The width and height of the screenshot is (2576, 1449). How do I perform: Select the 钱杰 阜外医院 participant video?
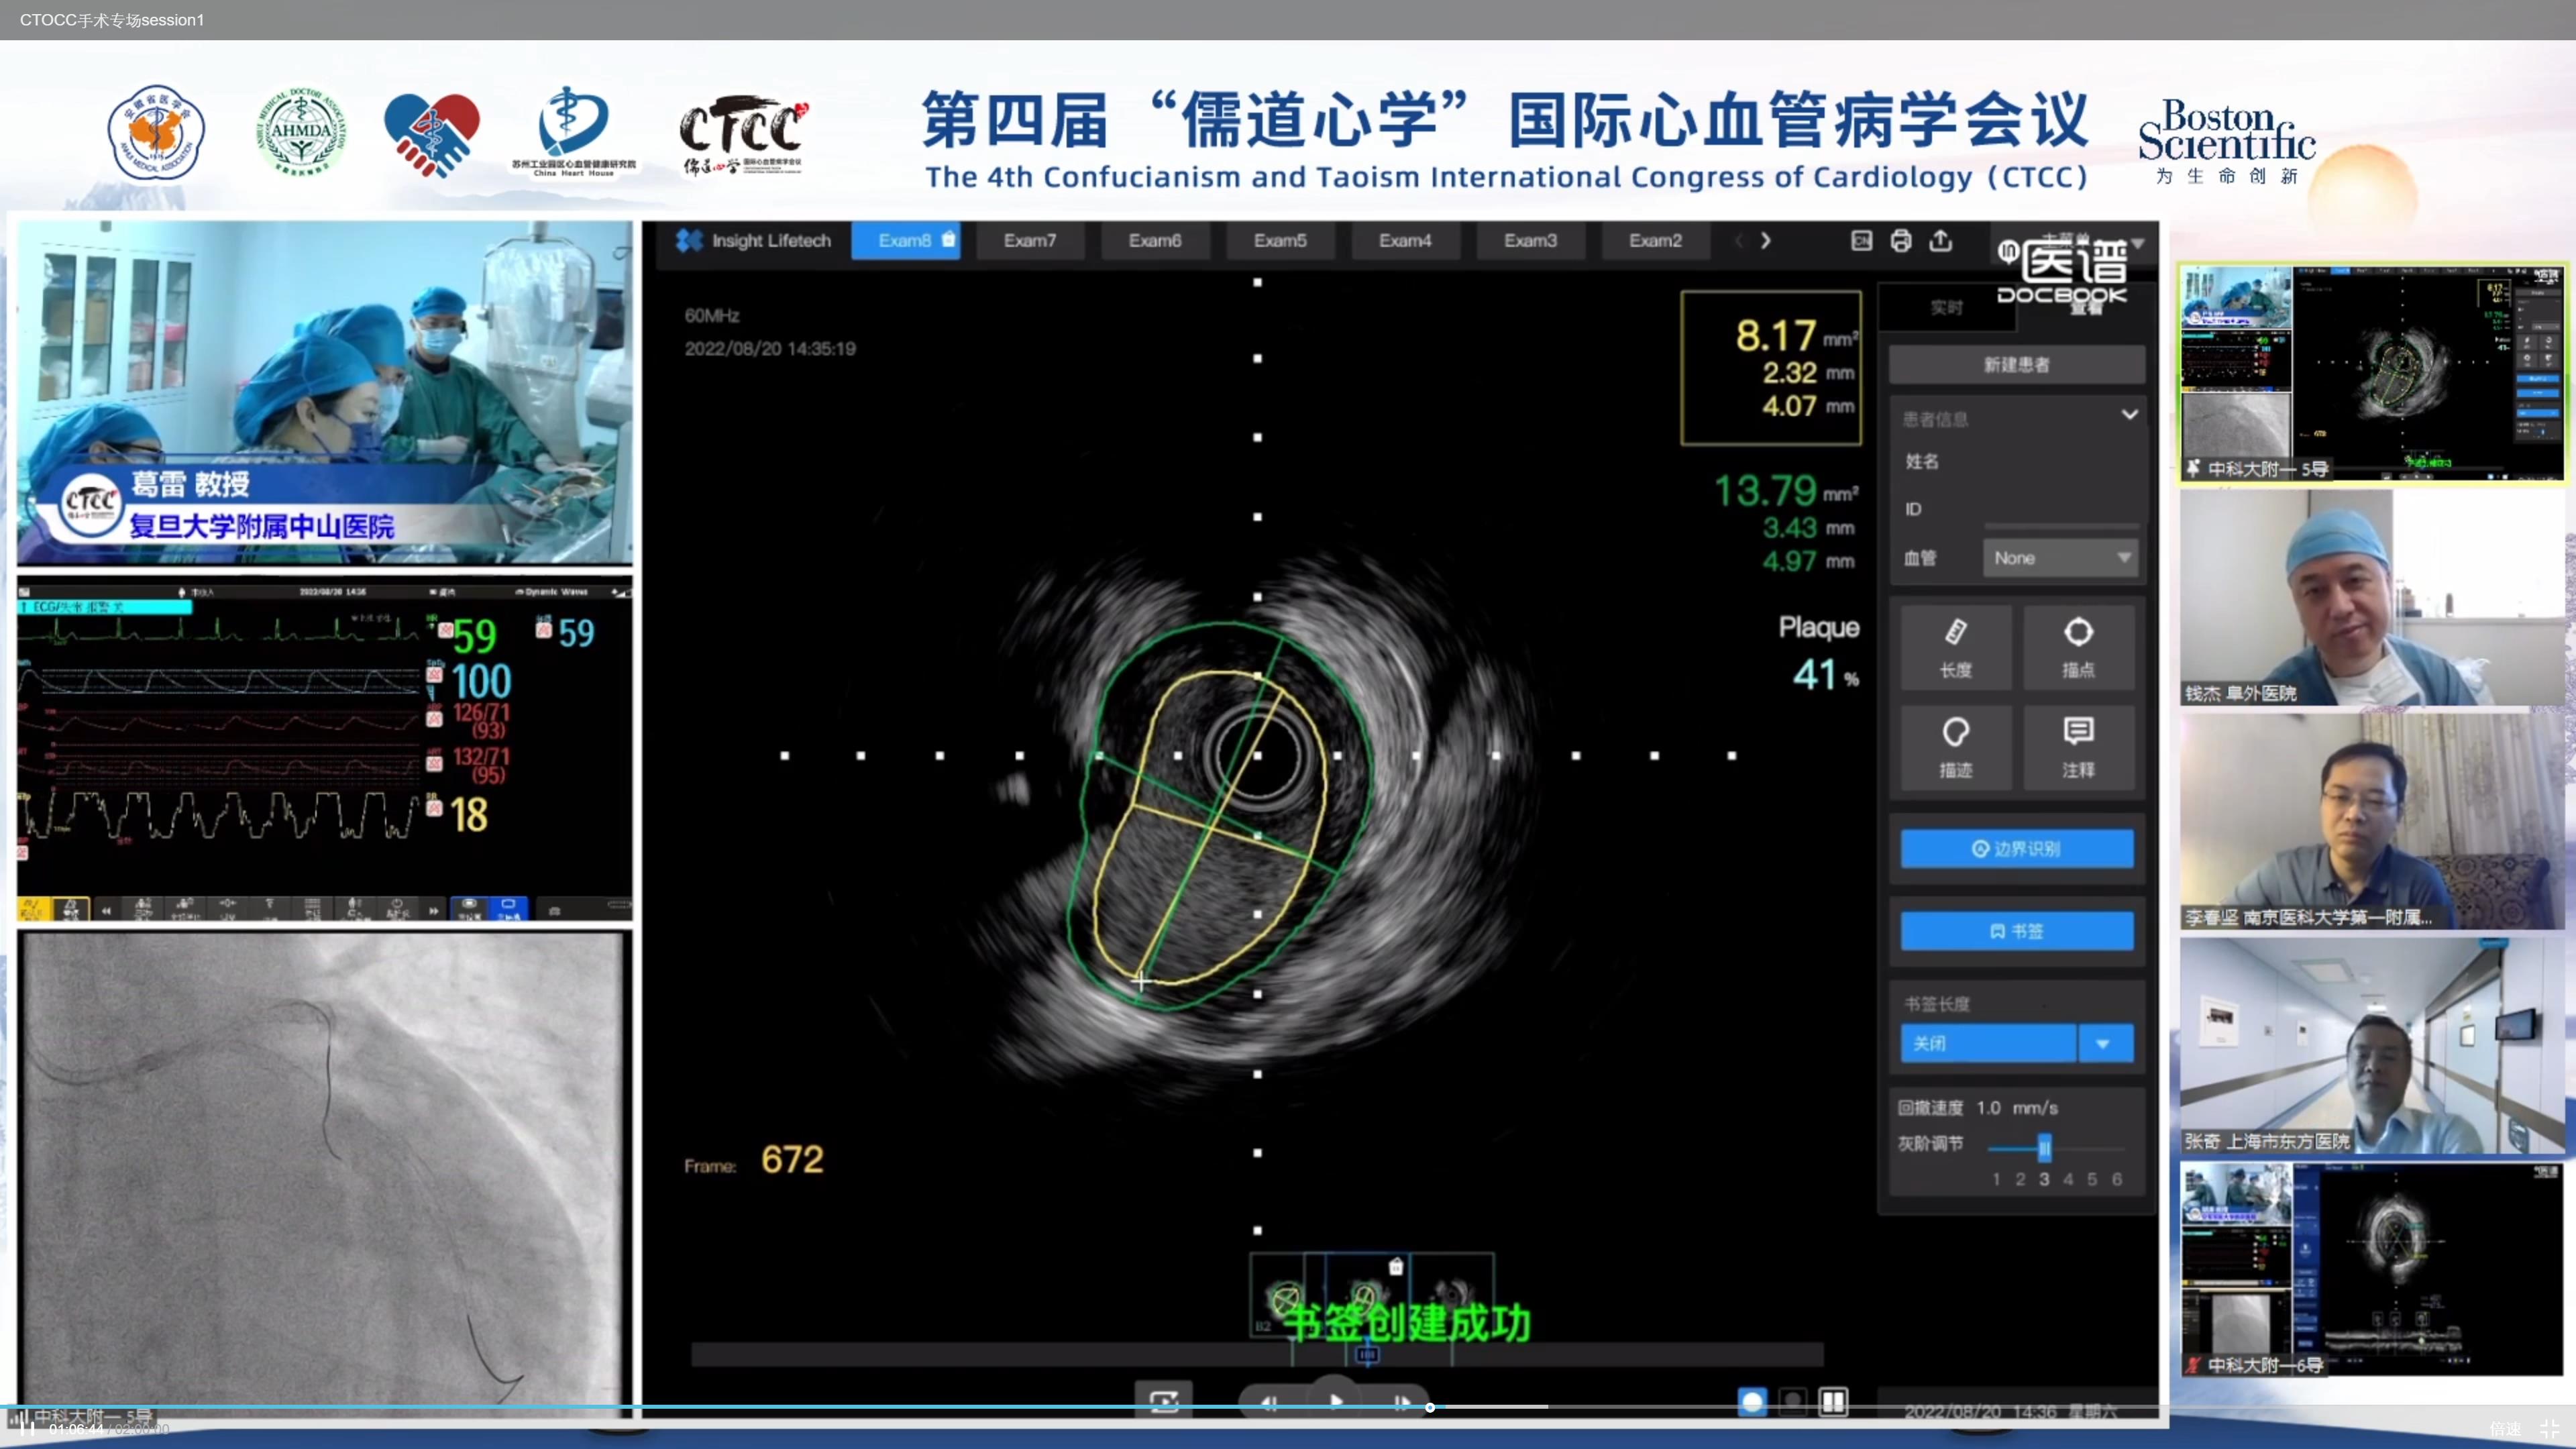pos(2372,597)
